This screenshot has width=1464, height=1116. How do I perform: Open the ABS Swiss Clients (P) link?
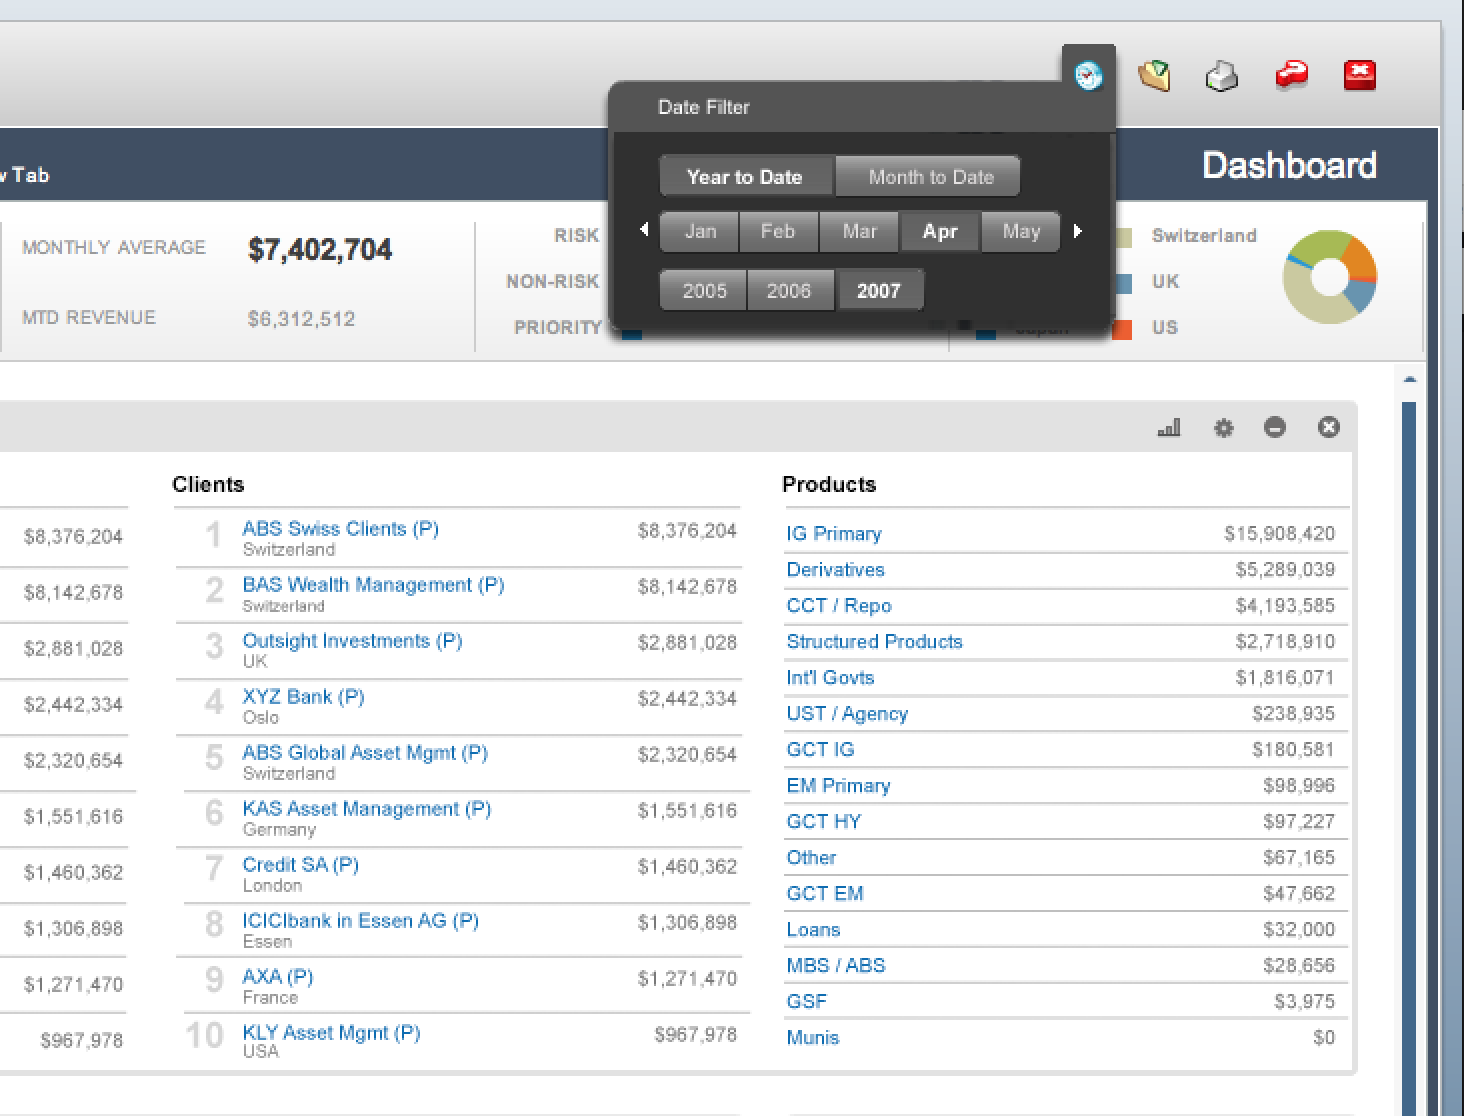click(340, 529)
